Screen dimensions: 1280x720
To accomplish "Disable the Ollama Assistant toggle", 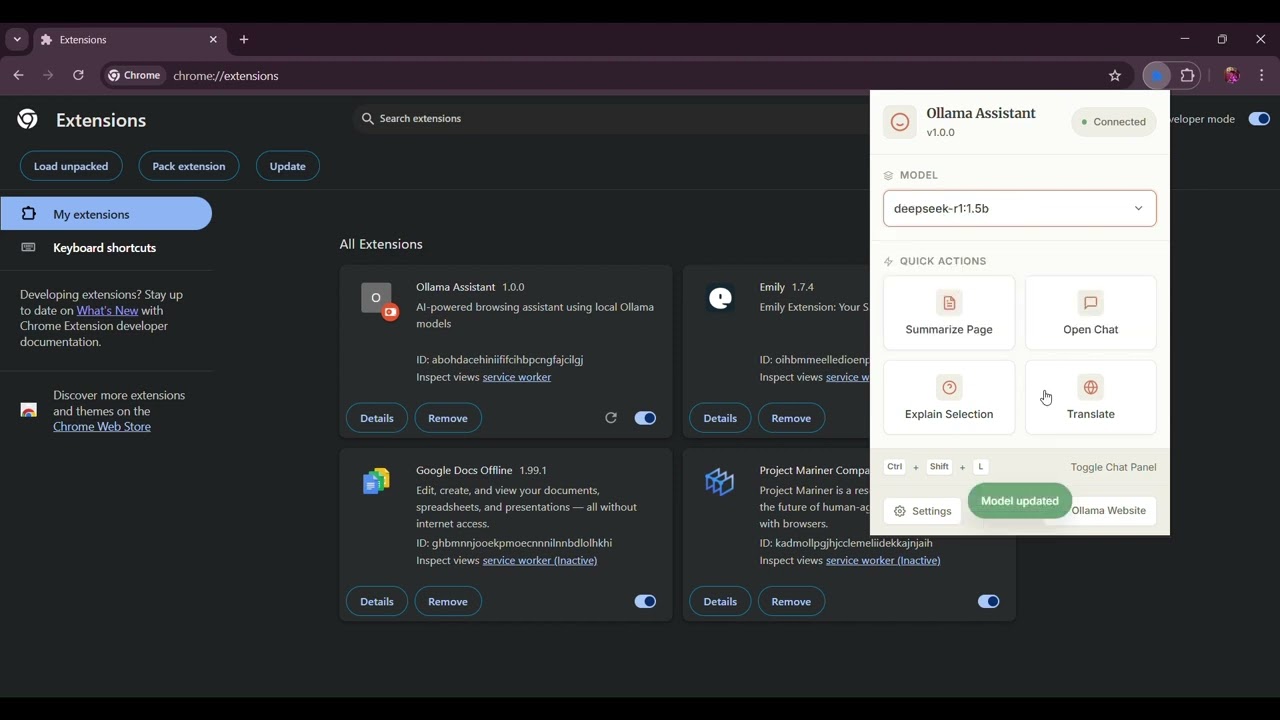I will click(645, 418).
